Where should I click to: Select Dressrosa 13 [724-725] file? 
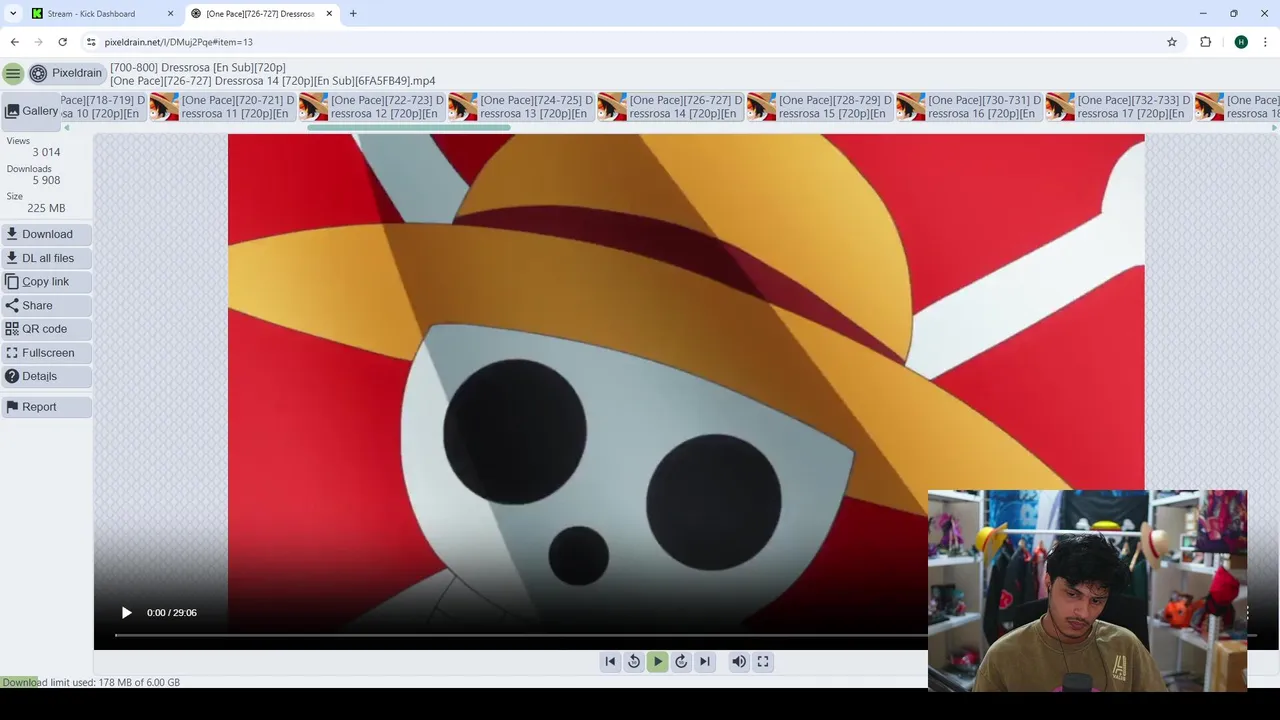(522, 107)
